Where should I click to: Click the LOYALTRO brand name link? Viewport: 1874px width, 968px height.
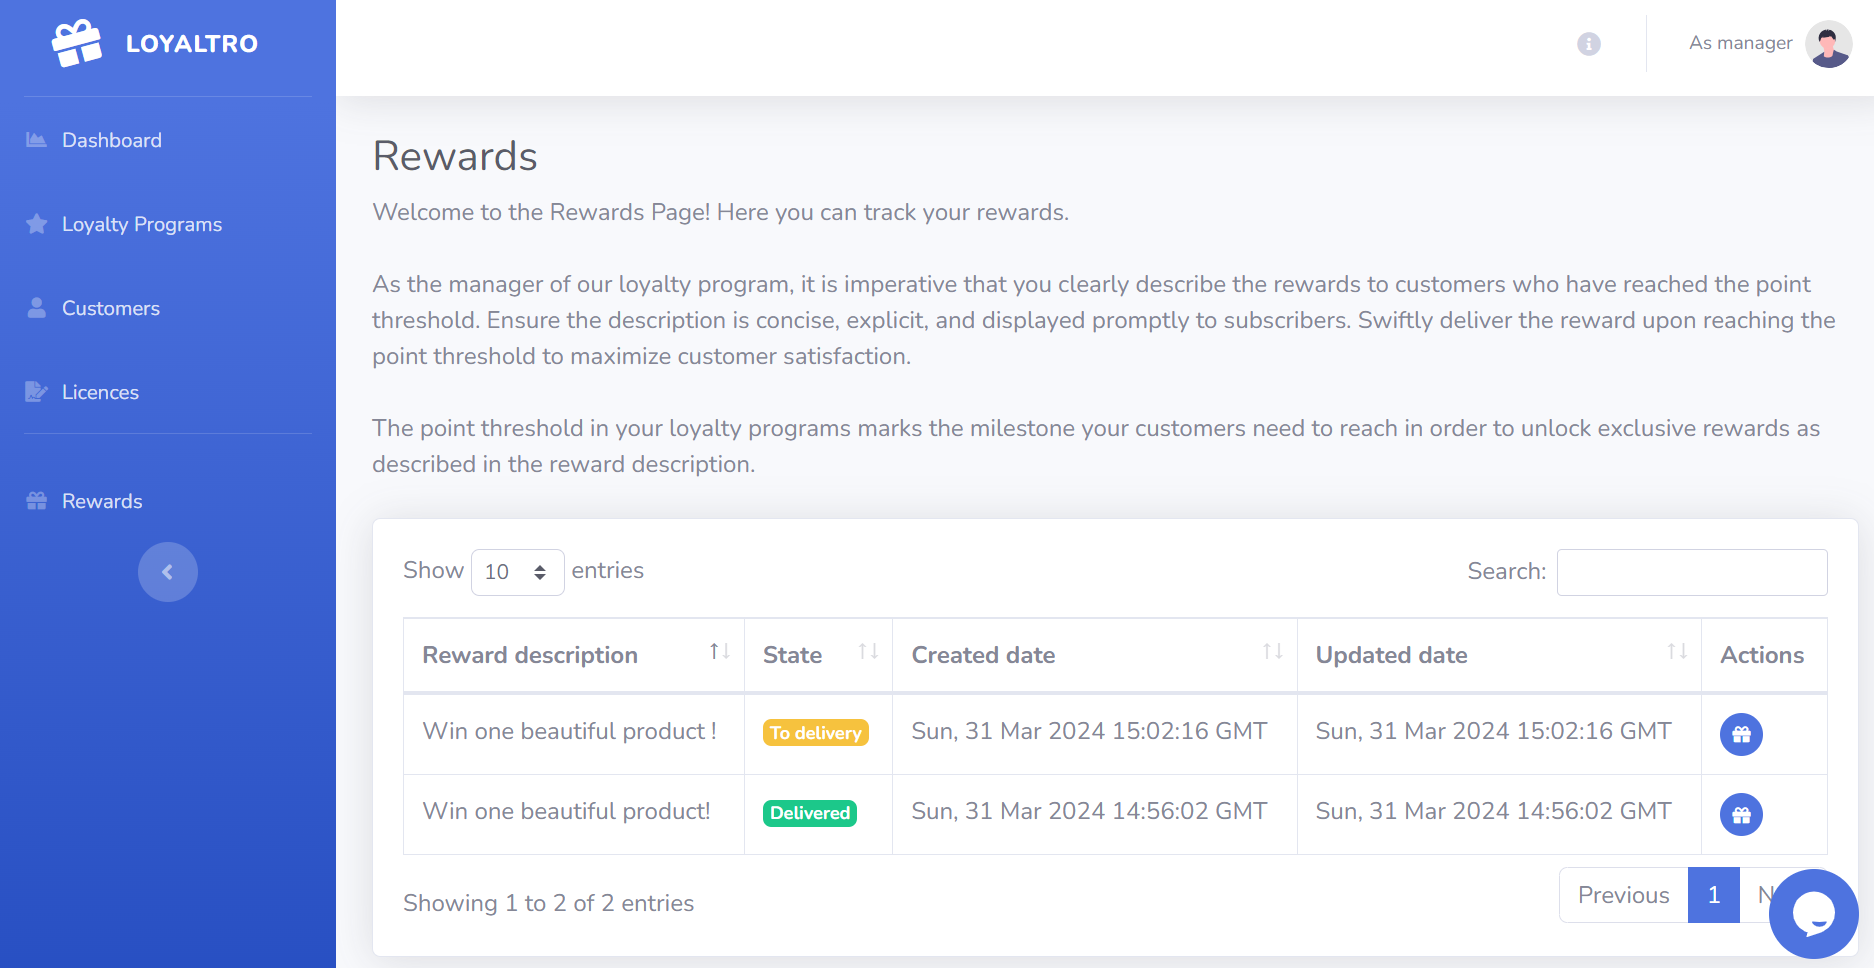pos(192,44)
